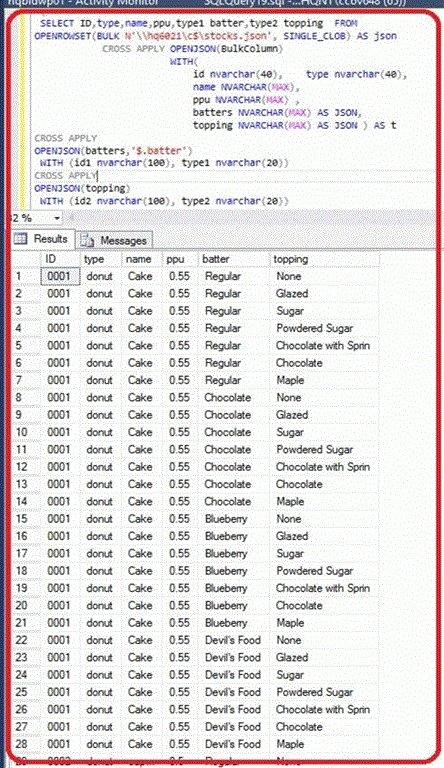This screenshot has height=768, width=444.
Task: Switch to the Results tab
Action: point(42,239)
